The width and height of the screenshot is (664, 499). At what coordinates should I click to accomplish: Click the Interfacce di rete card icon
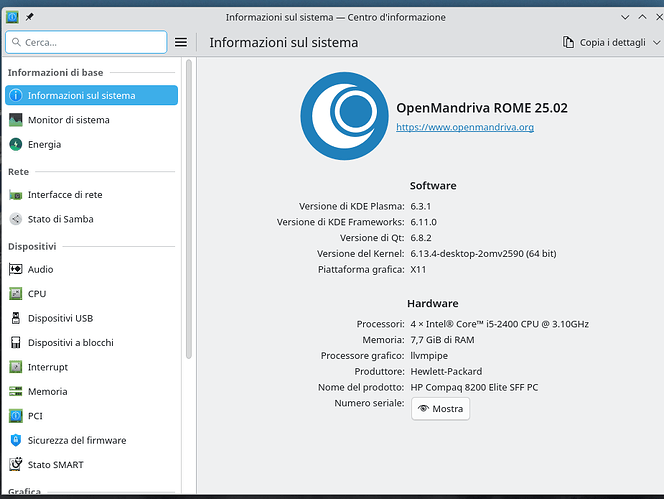[x=16, y=195]
